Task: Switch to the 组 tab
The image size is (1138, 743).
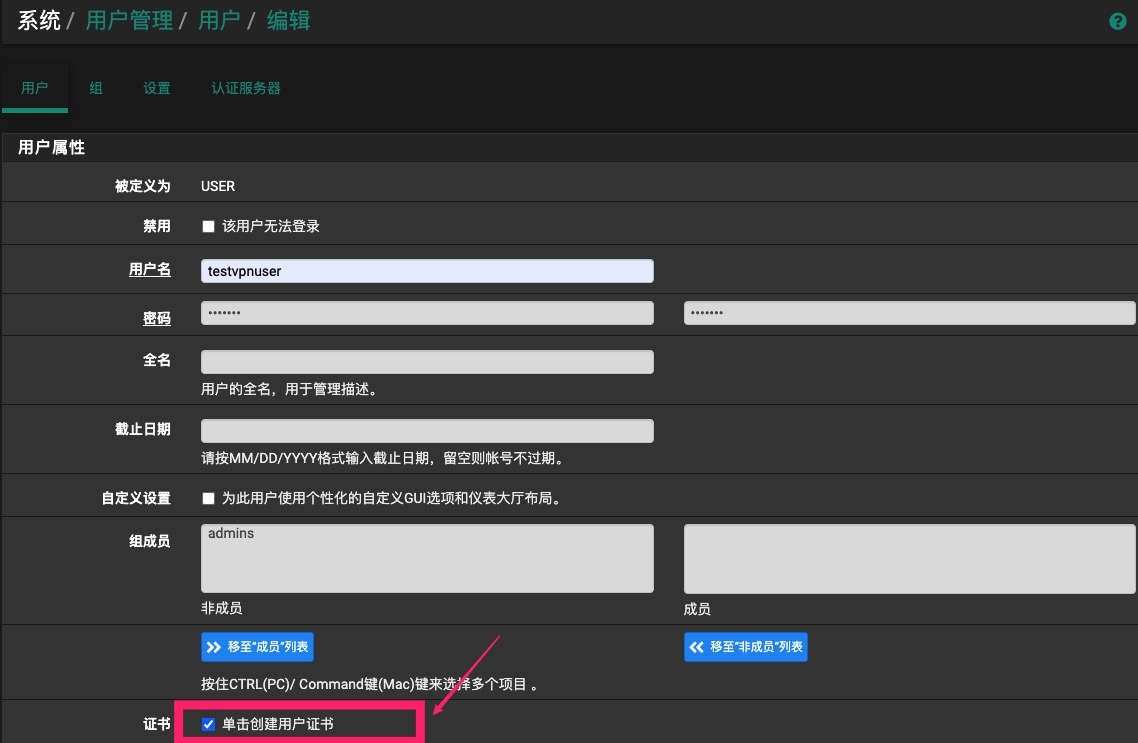Action: click(x=96, y=88)
